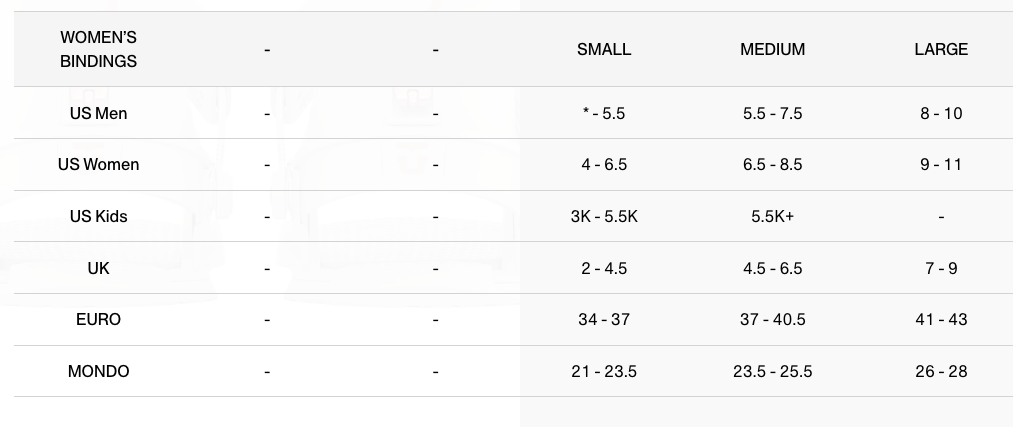Click the UK row label
Image resolution: width=1013 pixels, height=427 pixels.
tap(98, 268)
